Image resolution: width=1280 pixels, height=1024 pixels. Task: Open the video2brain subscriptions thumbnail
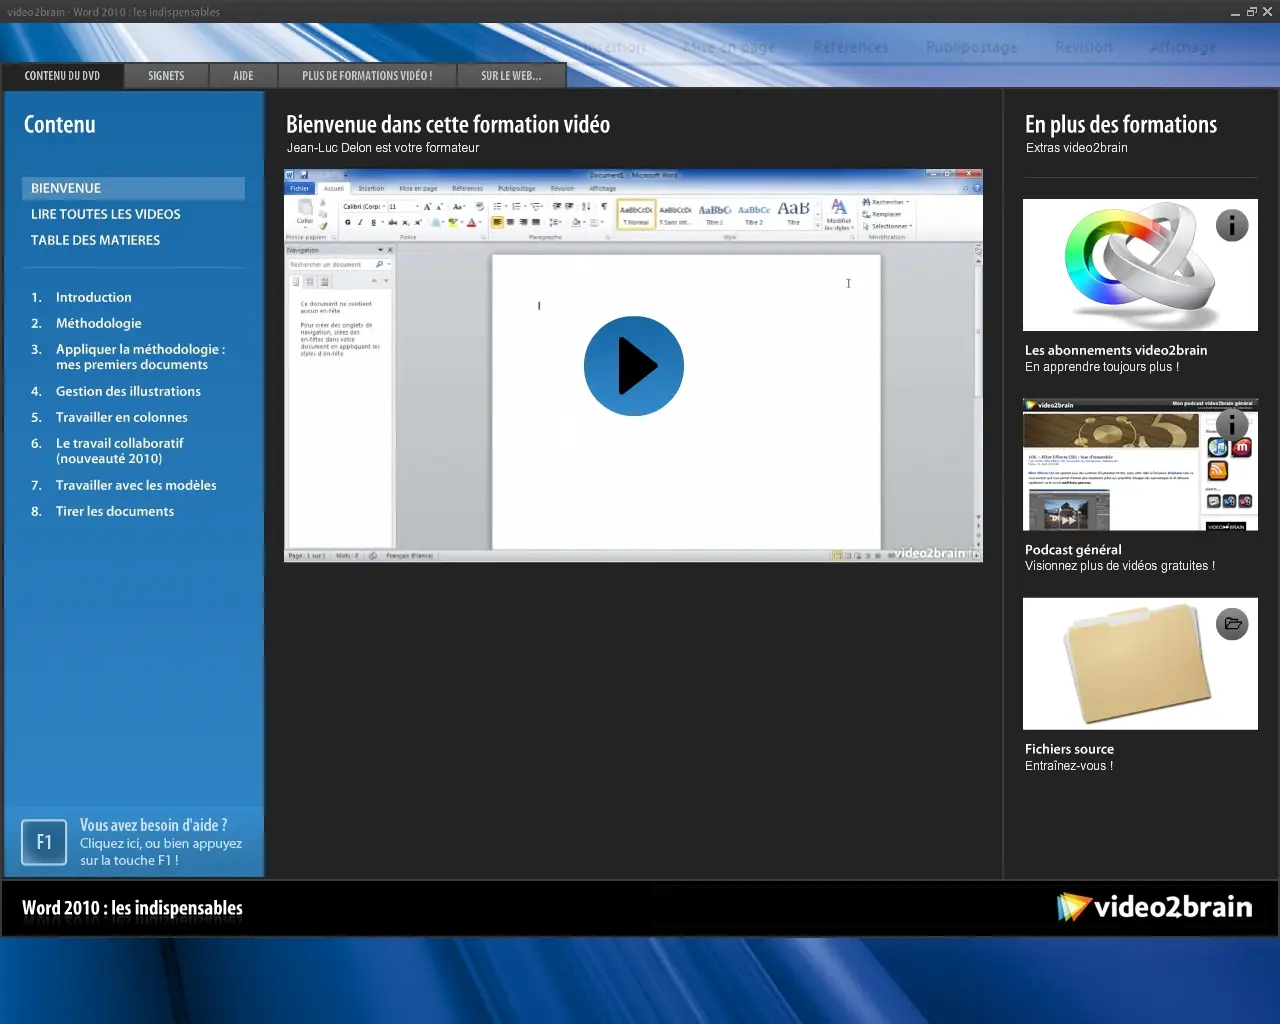tap(1140, 265)
